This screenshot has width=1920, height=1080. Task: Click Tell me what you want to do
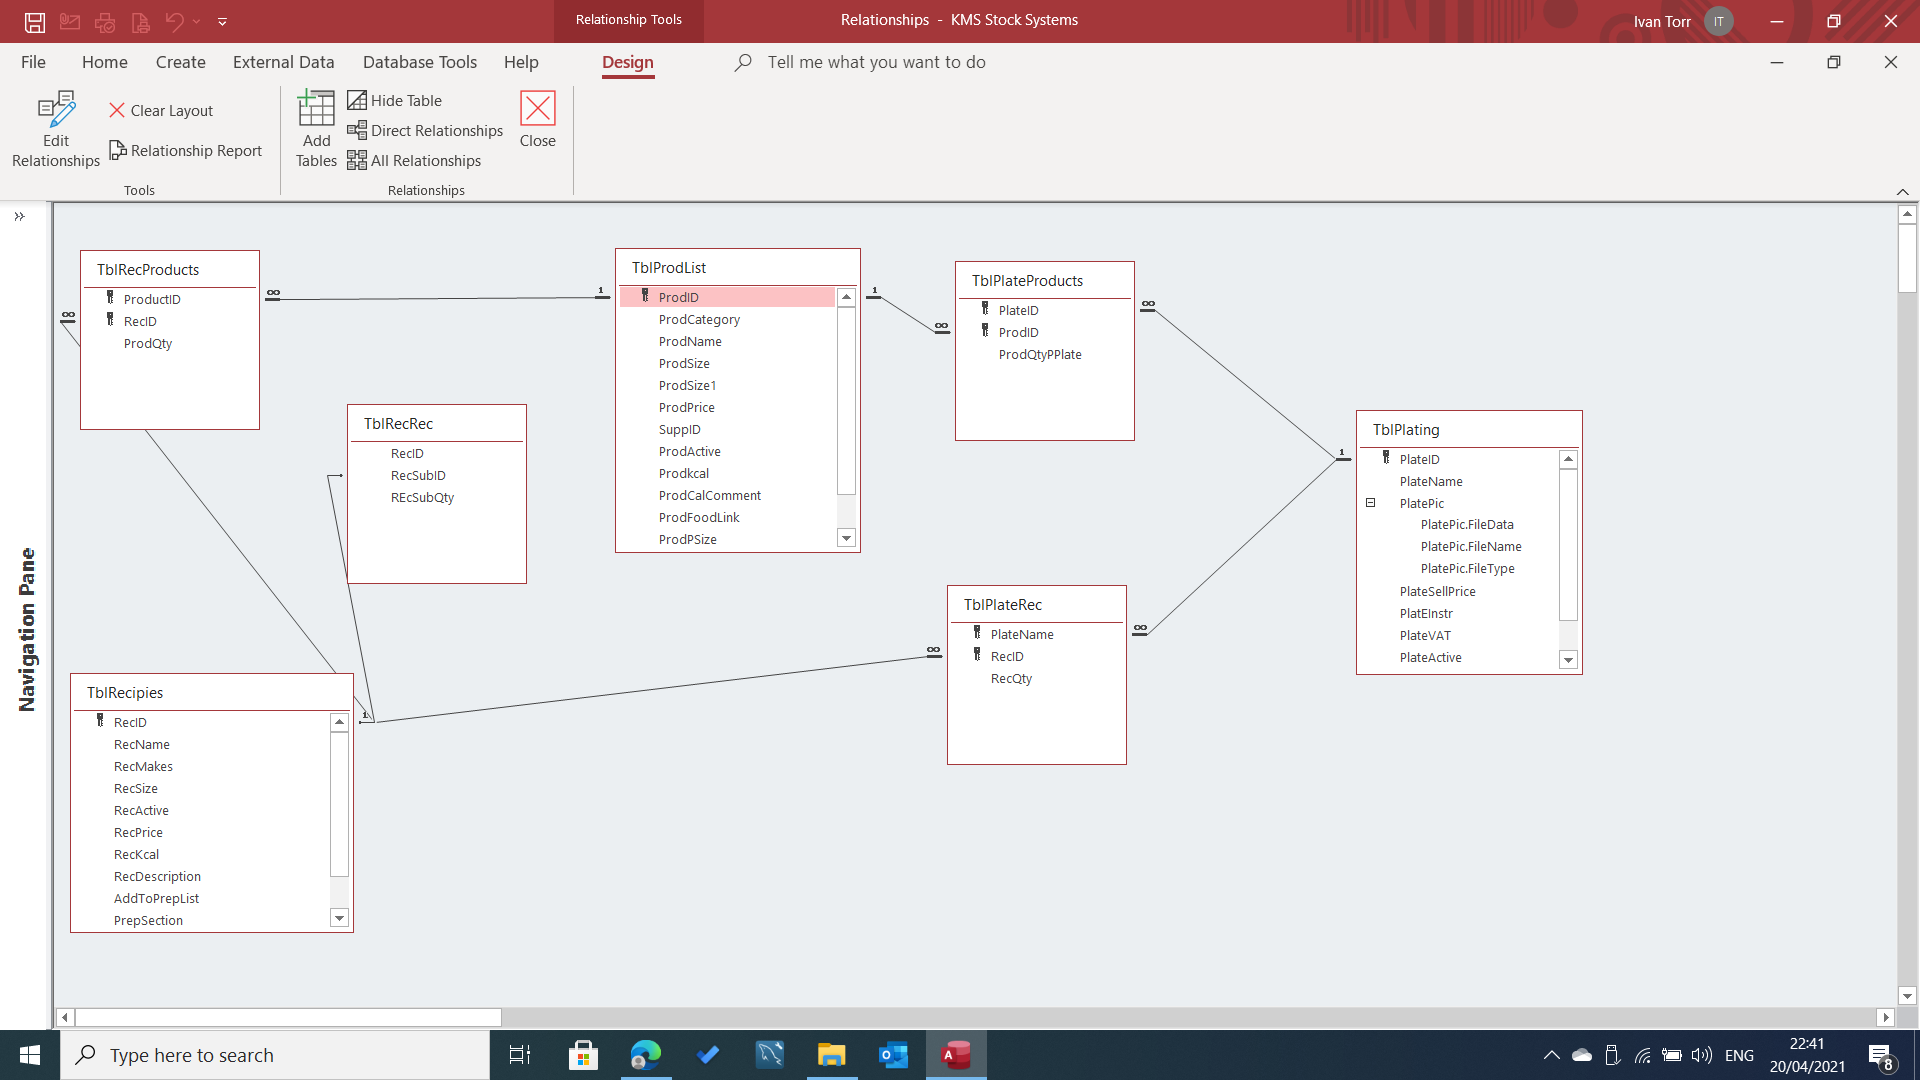876,62
